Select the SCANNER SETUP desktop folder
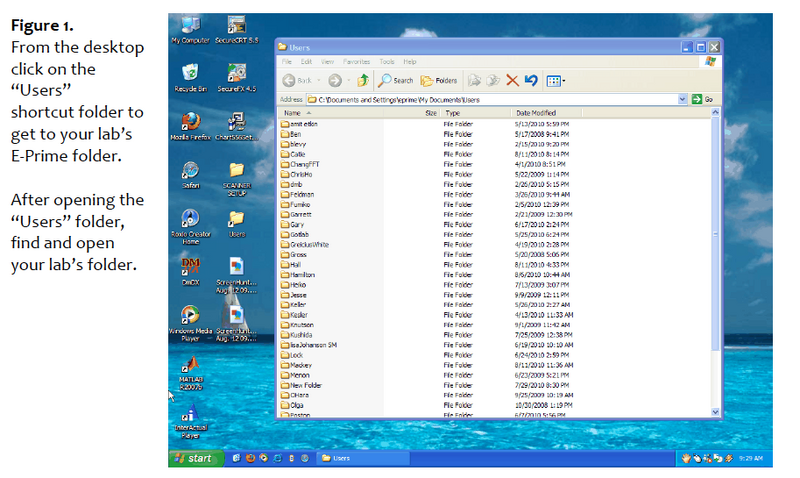Image resolution: width=800 pixels, height=478 pixels. 237,180
